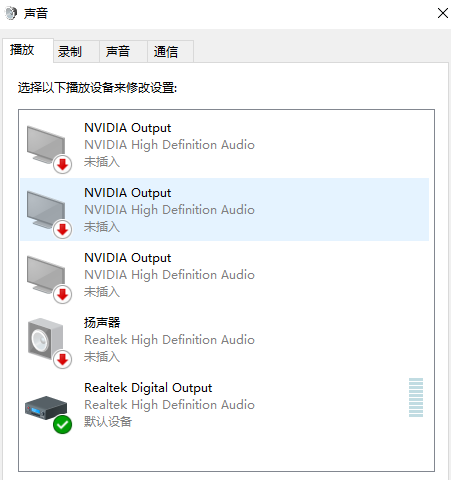
Task: Click the monitor icon of the bottom NVIDIA Output
Action: click(46, 274)
